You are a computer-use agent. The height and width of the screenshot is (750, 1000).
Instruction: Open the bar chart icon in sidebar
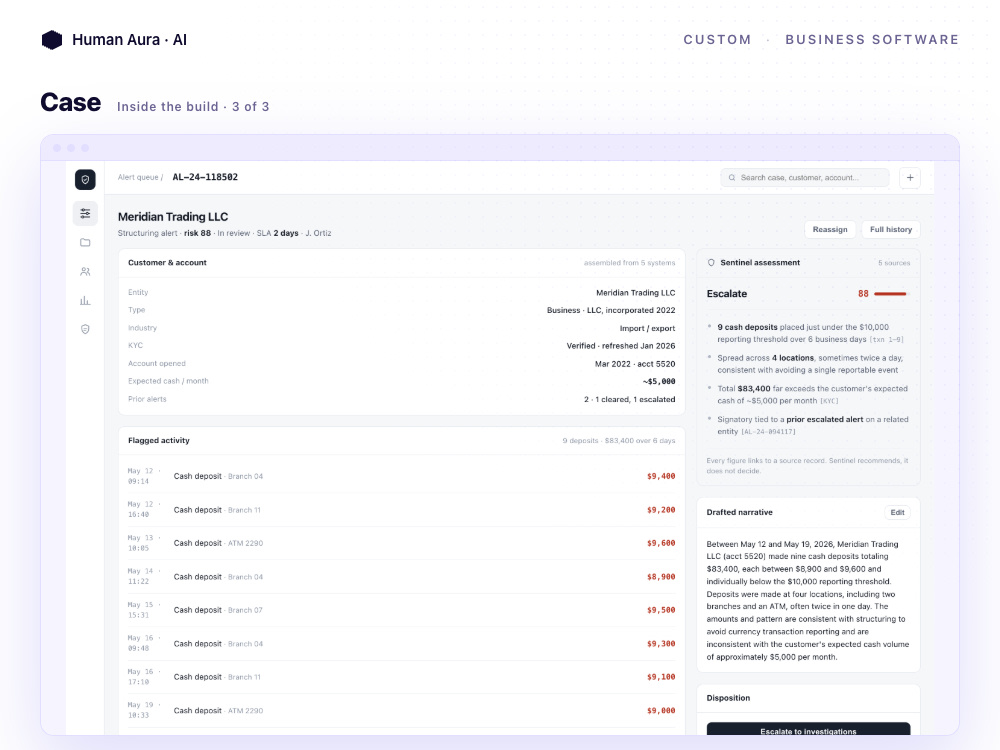coord(85,300)
